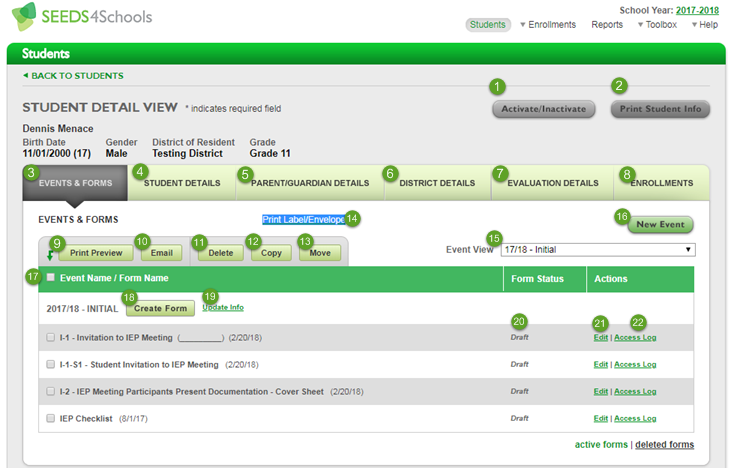
Task: Select the IEP Checklist checkbox
Action: coord(51,418)
